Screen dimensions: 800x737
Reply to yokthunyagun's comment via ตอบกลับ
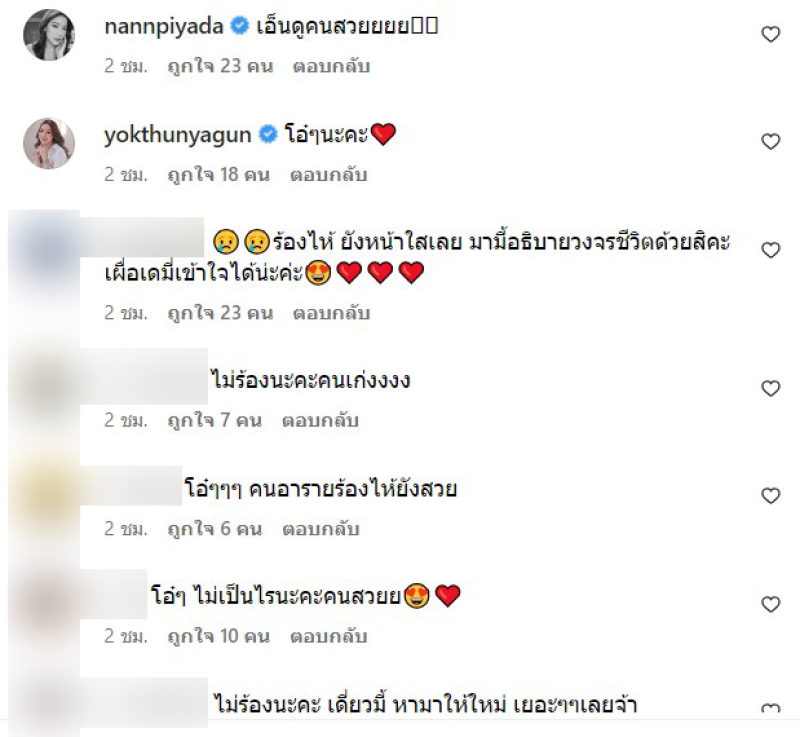click(329, 175)
